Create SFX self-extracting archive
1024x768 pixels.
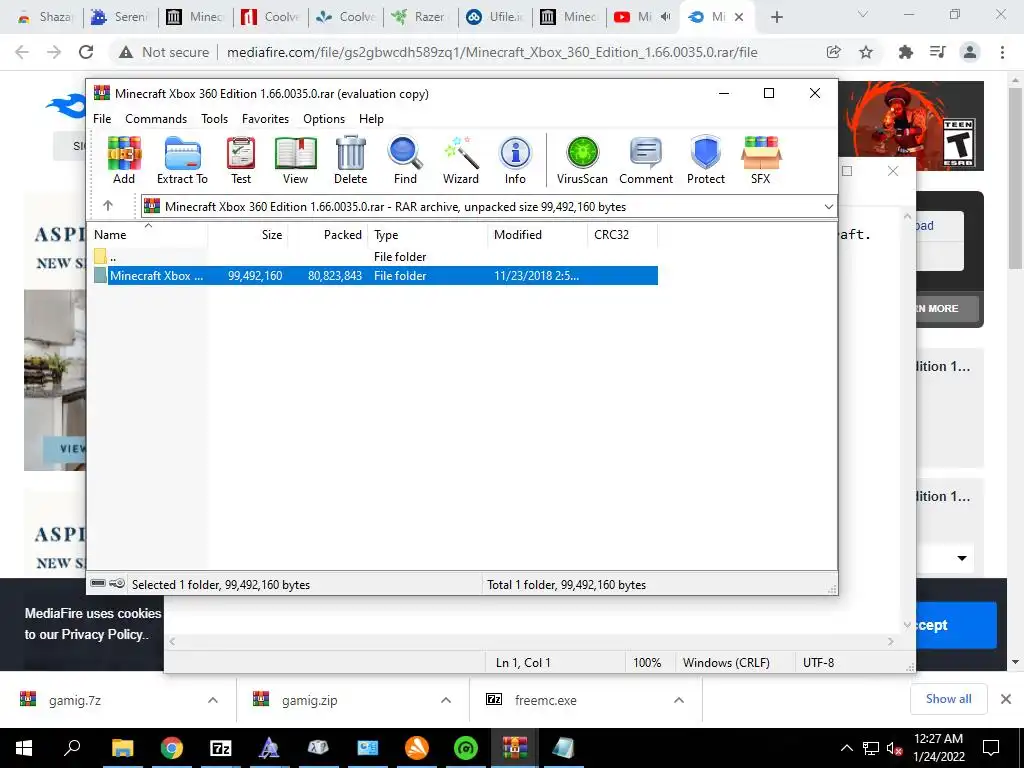[760, 160]
